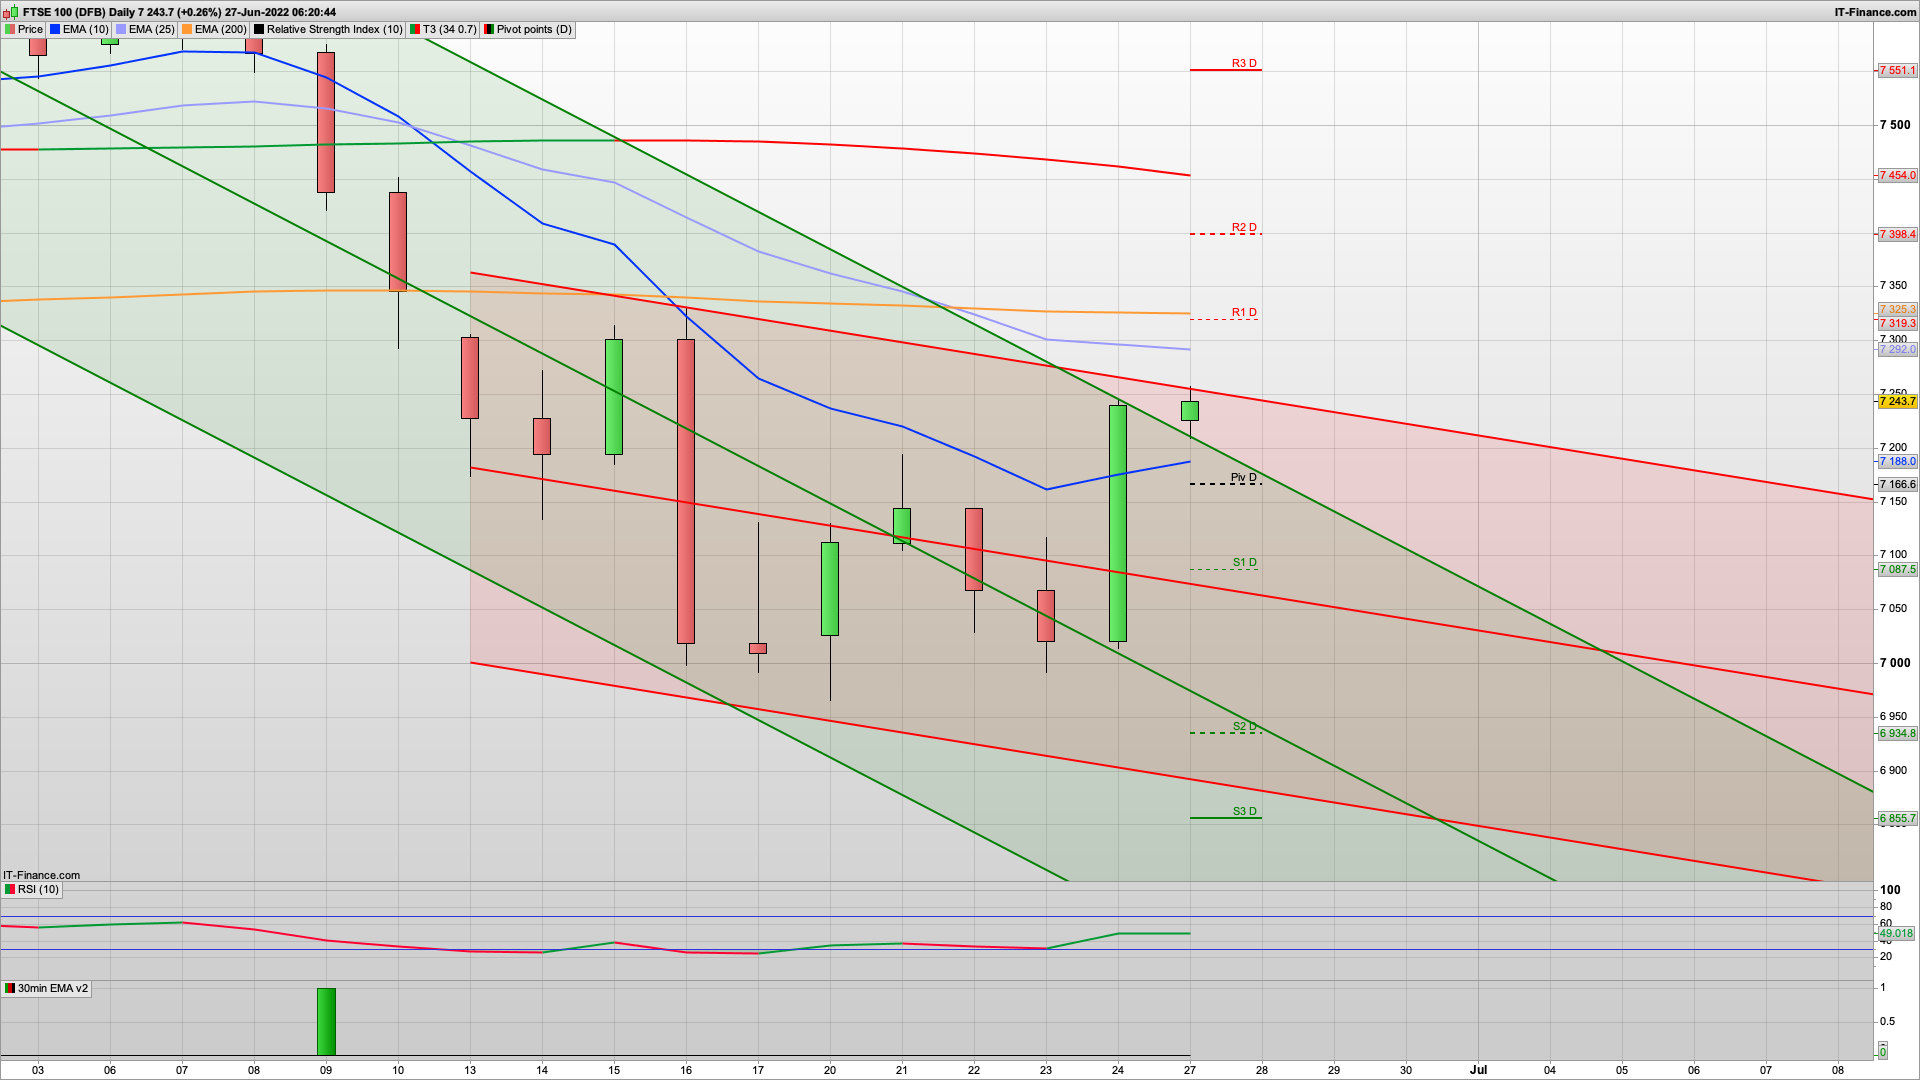Click the black Relative Strength Index swatch
Viewport: 1920px width, 1080px height.
pyautogui.click(x=259, y=30)
